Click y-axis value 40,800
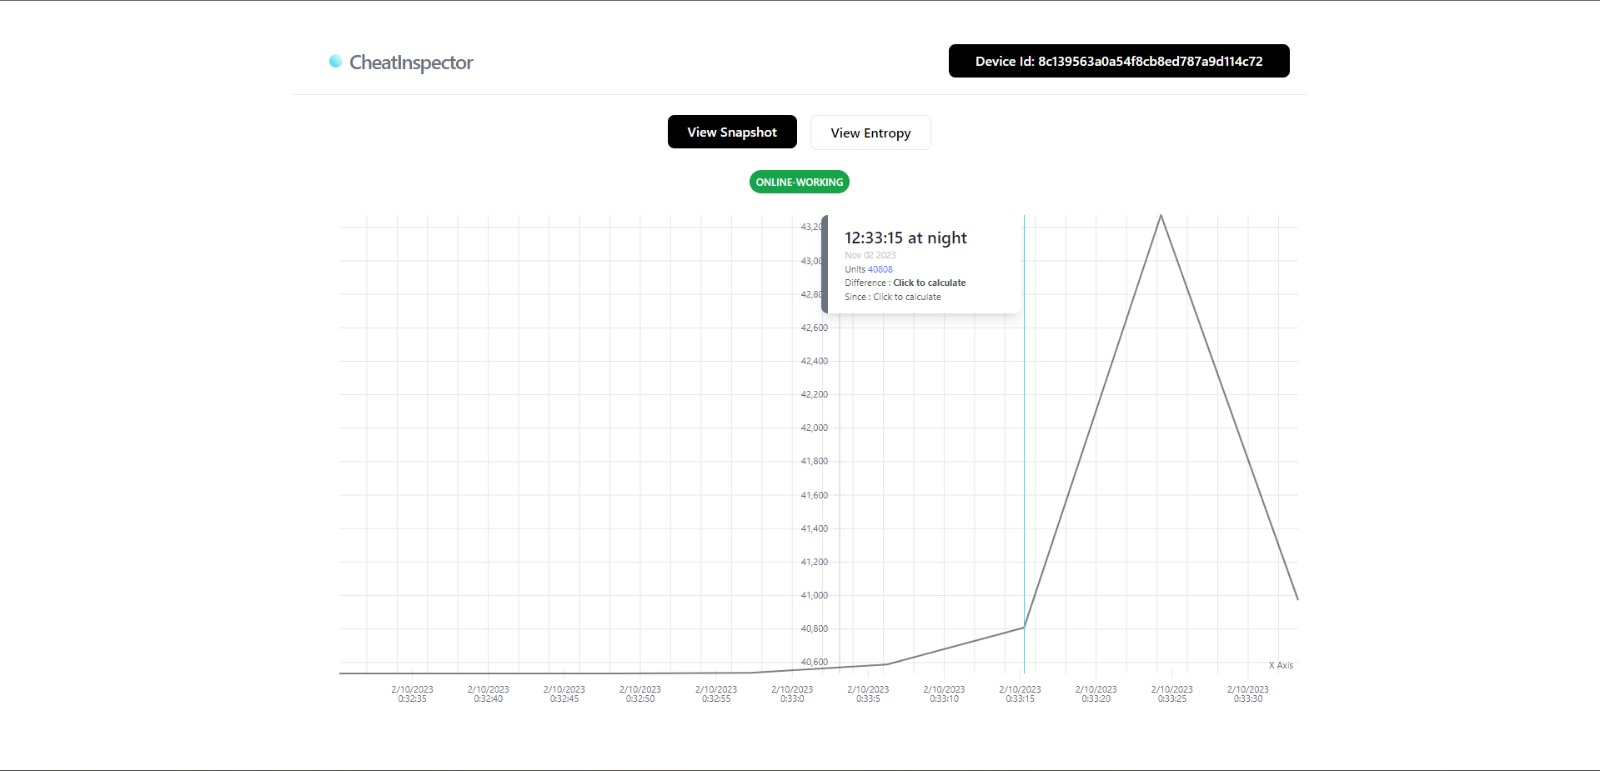The image size is (1600, 771). (x=814, y=629)
